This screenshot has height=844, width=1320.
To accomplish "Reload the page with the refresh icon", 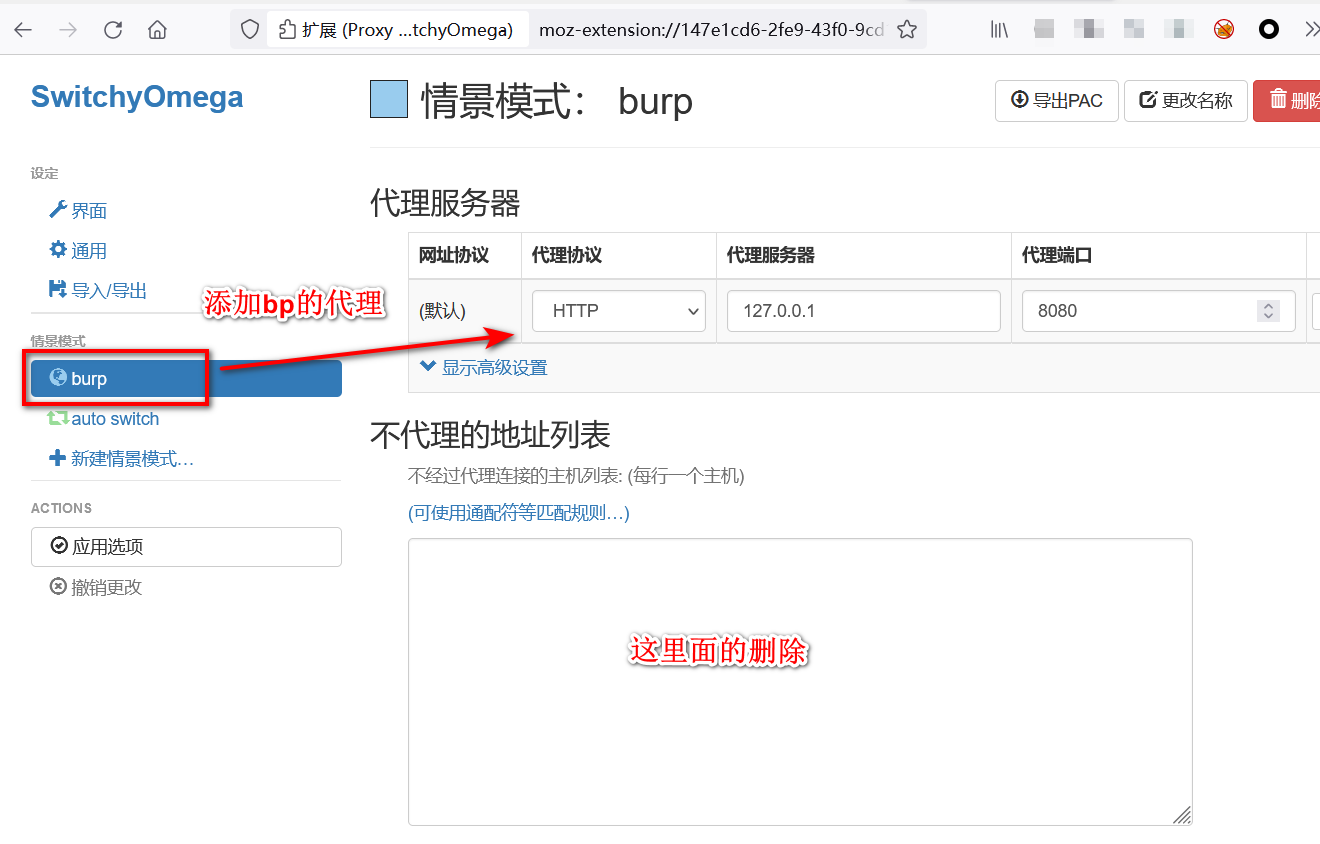I will pos(113,30).
